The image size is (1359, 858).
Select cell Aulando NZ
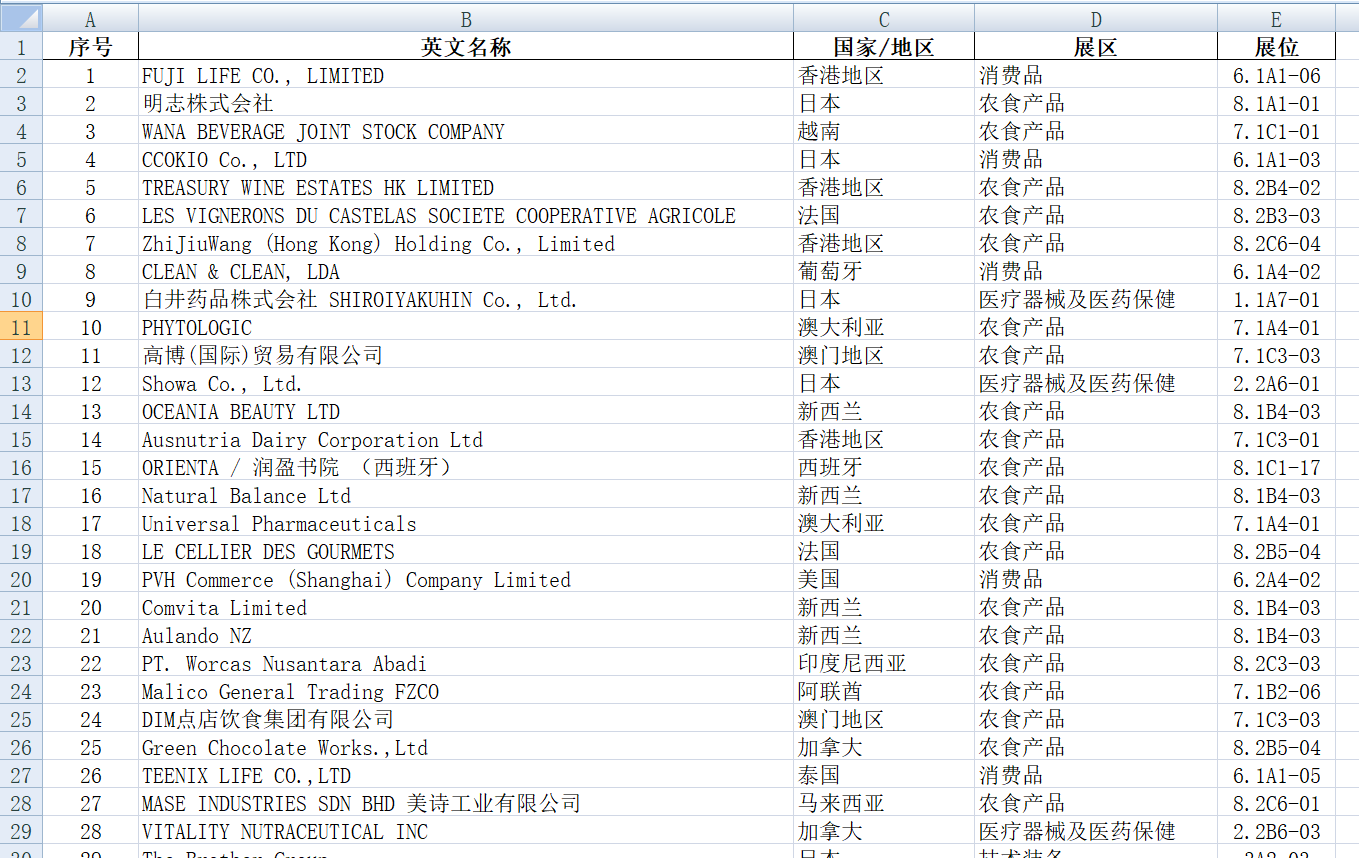coord(466,635)
